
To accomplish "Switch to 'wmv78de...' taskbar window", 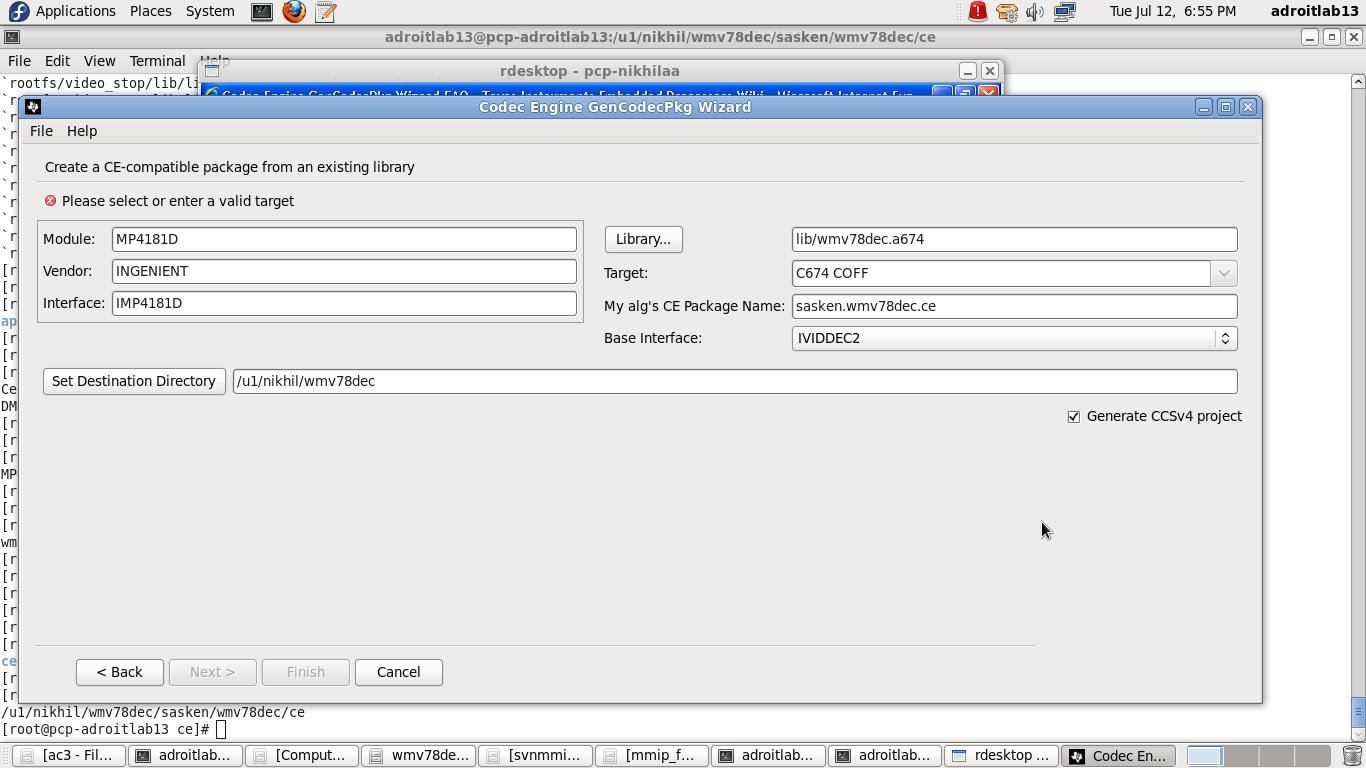I will tap(419, 756).
